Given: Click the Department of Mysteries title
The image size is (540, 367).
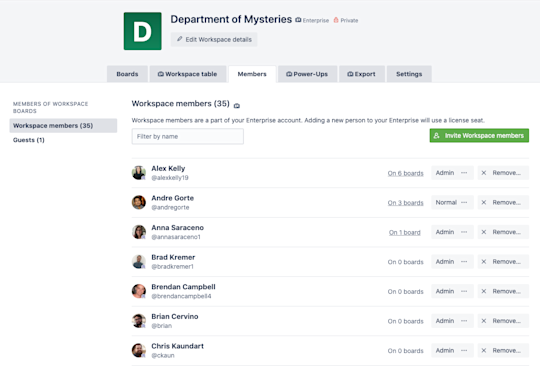Looking at the screenshot, I should 231,19.
